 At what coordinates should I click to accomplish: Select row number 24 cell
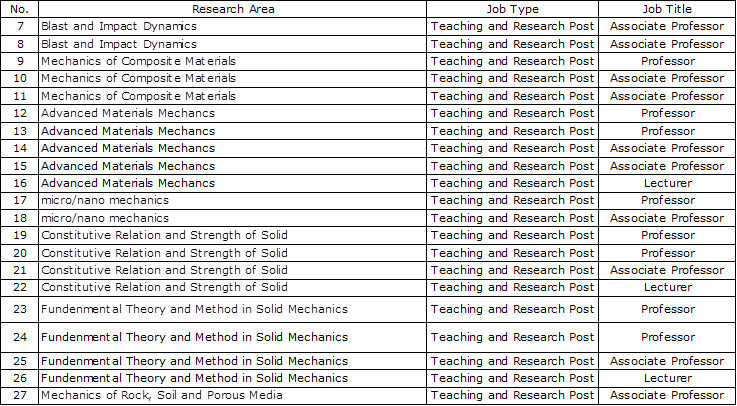click(20, 337)
